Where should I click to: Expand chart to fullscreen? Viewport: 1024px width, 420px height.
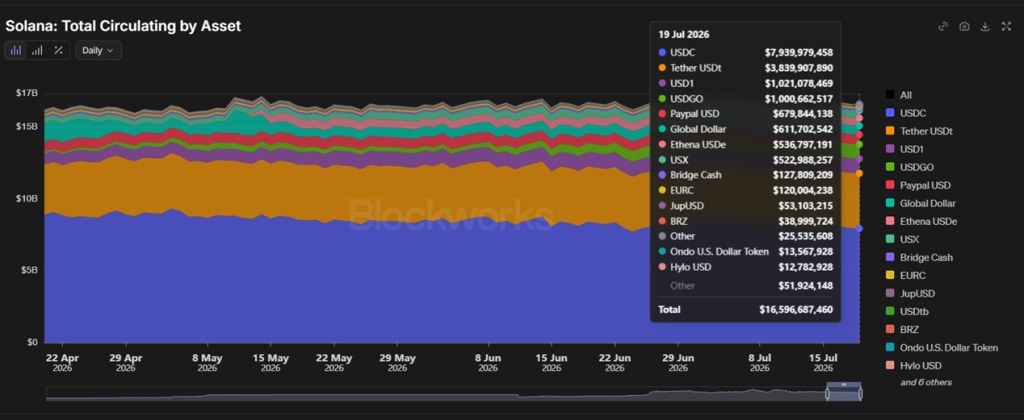point(1006,26)
